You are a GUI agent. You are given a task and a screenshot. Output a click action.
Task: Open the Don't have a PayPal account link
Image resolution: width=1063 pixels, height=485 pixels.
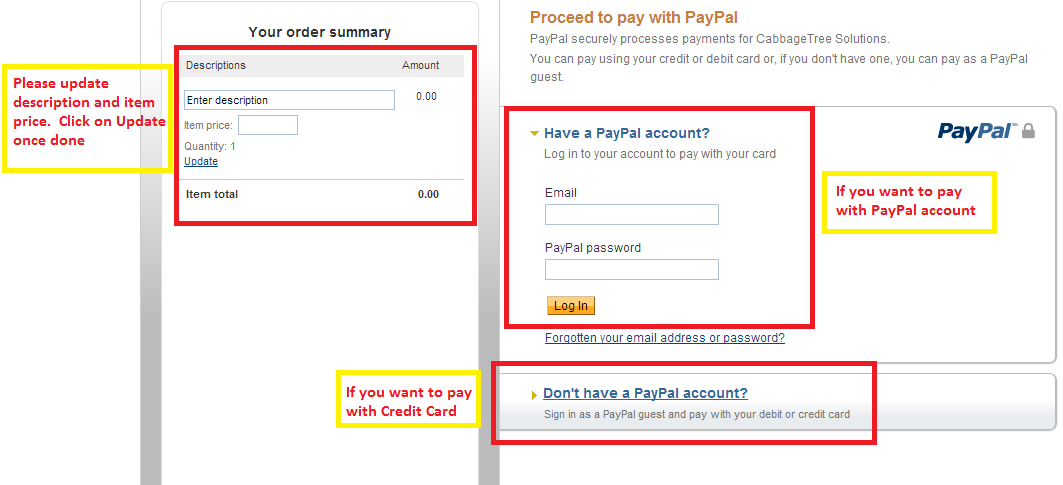645,393
